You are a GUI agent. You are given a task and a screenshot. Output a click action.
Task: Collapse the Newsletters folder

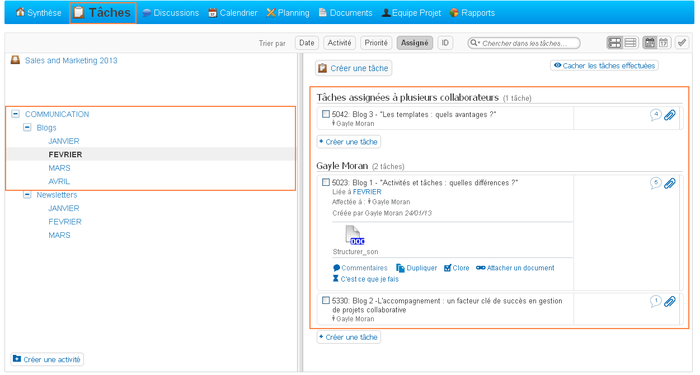pyautogui.click(x=27, y=195)
